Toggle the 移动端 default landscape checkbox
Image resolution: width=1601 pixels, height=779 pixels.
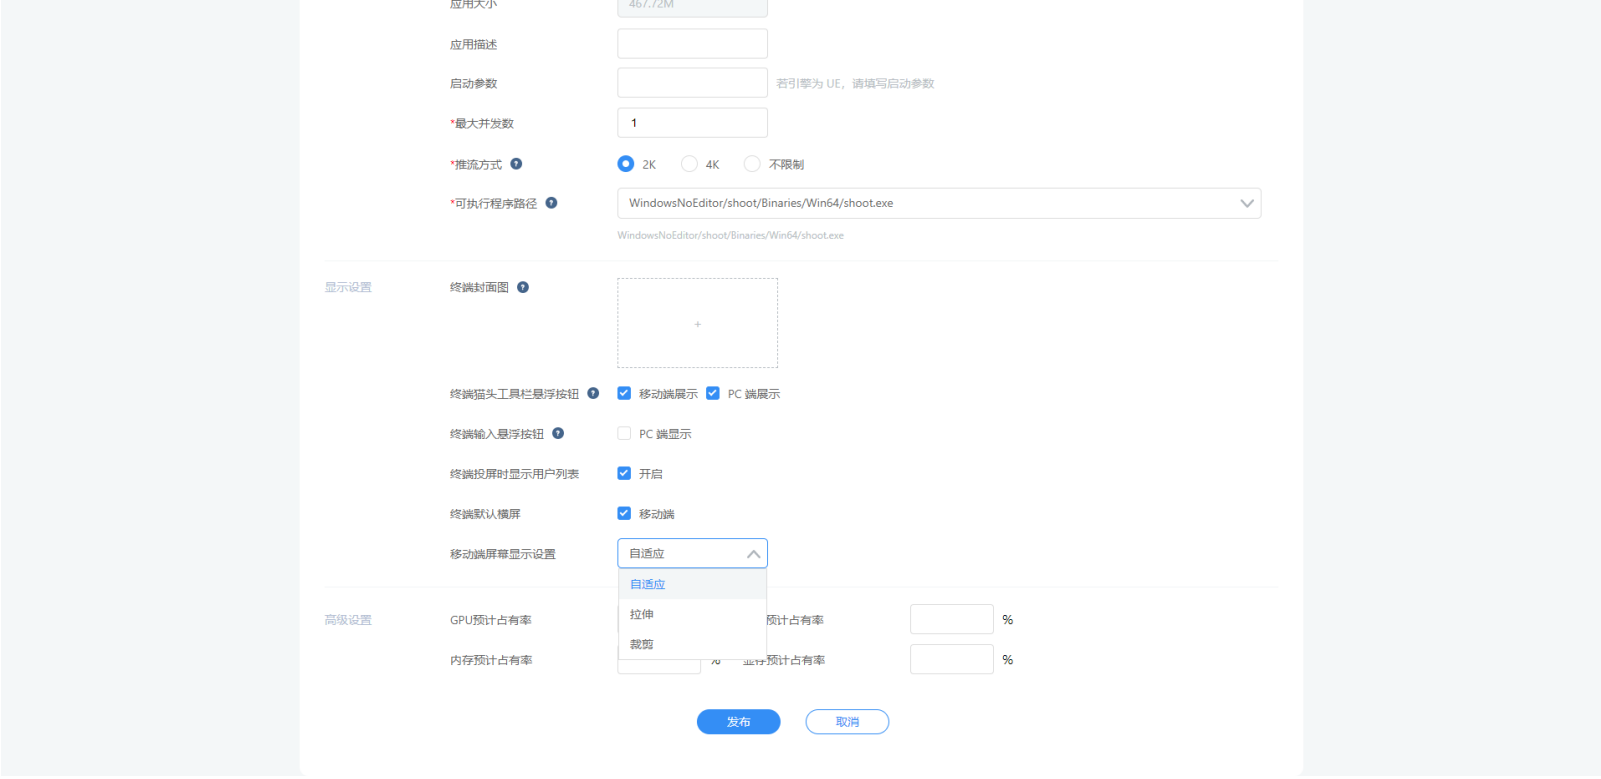point(624,513)
